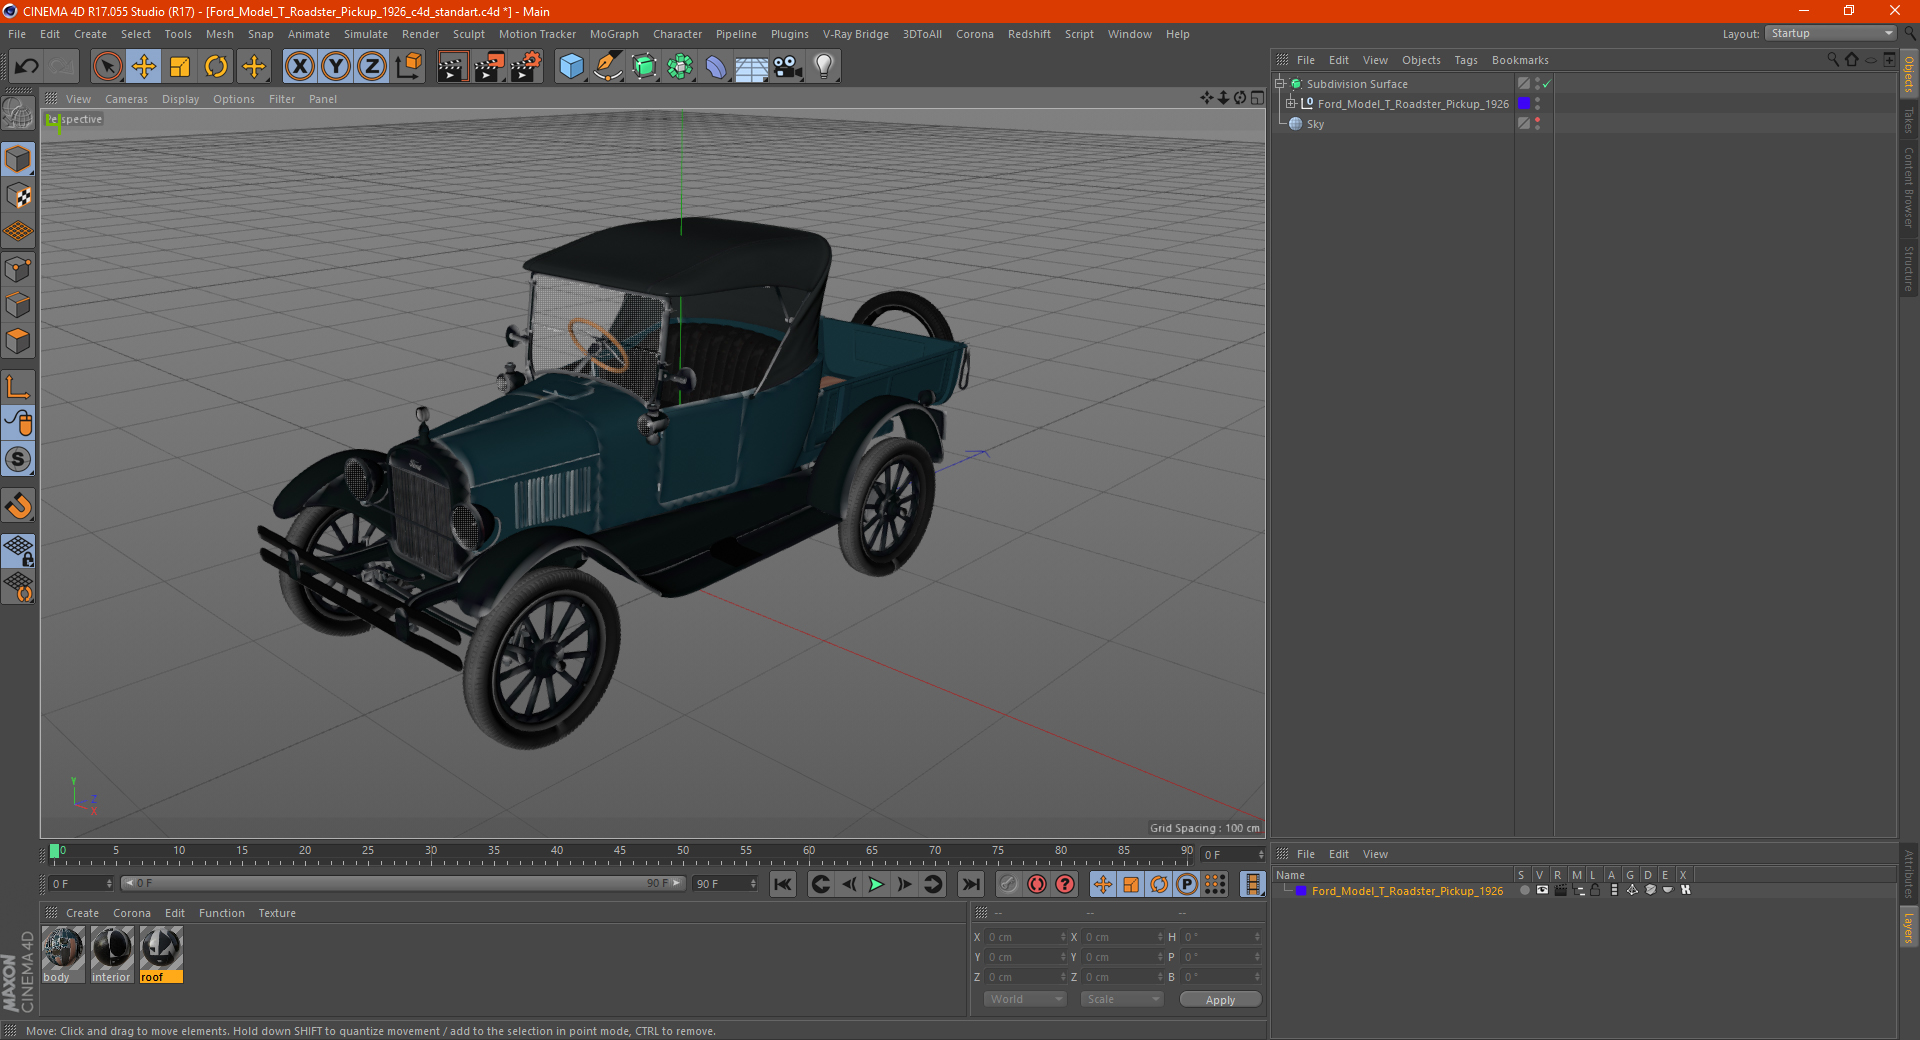
Task: Toggle Sky visibility dots
Action: [1537, 124]
